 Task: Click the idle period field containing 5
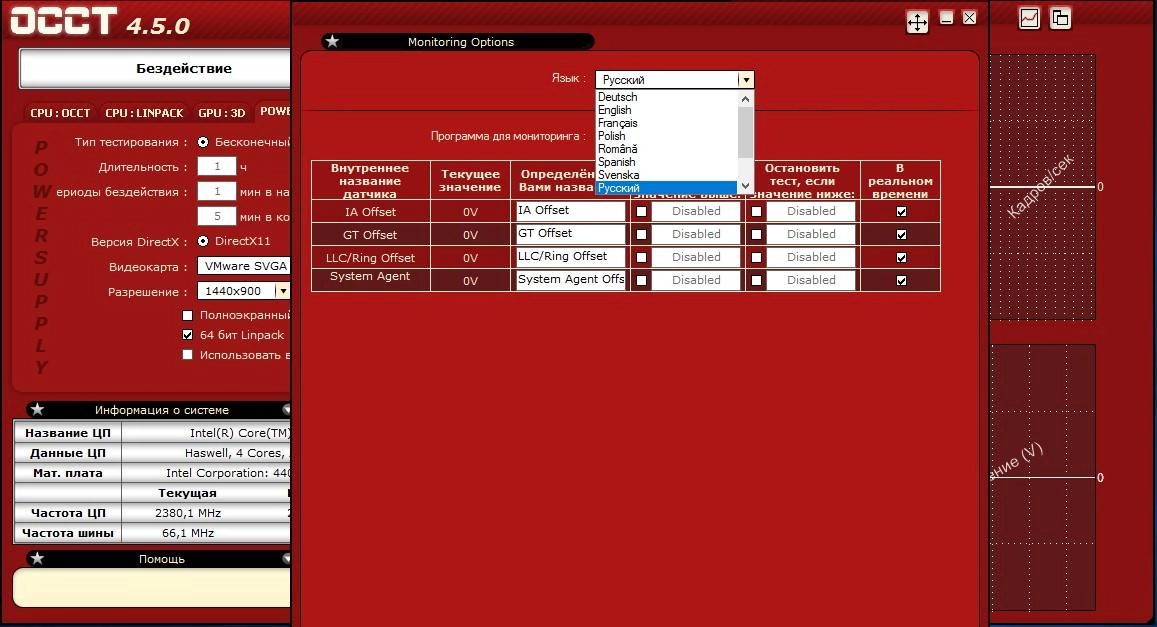(217, 216)
